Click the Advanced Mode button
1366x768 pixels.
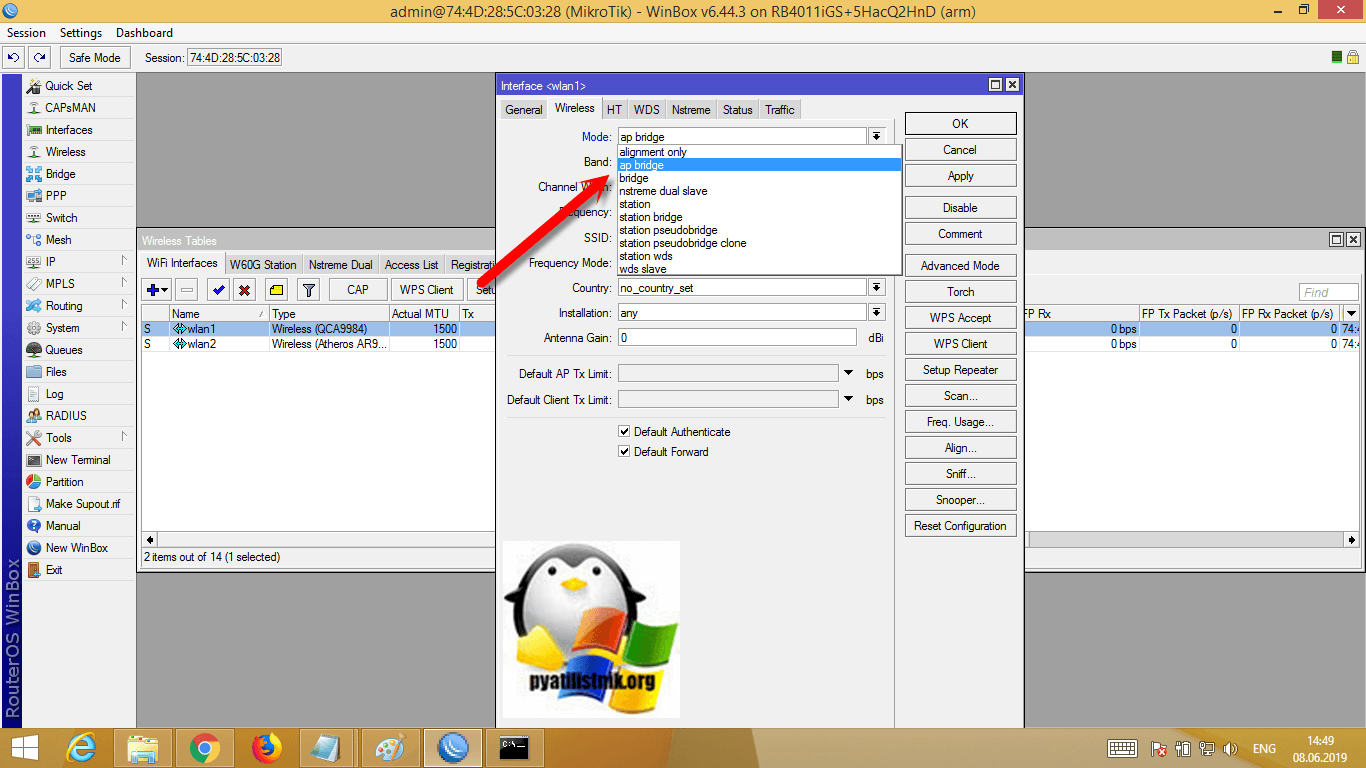(960, 266)
